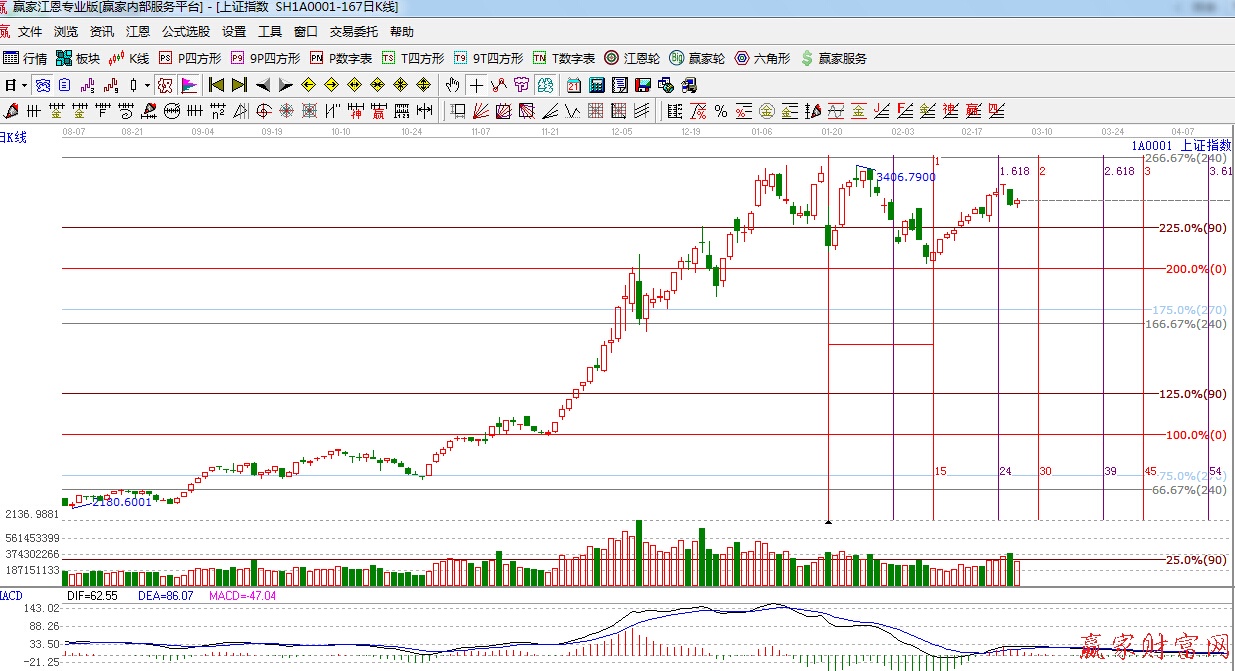This screenshot has width=1235, height=671.
Task: Toggle the crosshair cursor mode
Action: pyautogui.click(x=477, y=85)
